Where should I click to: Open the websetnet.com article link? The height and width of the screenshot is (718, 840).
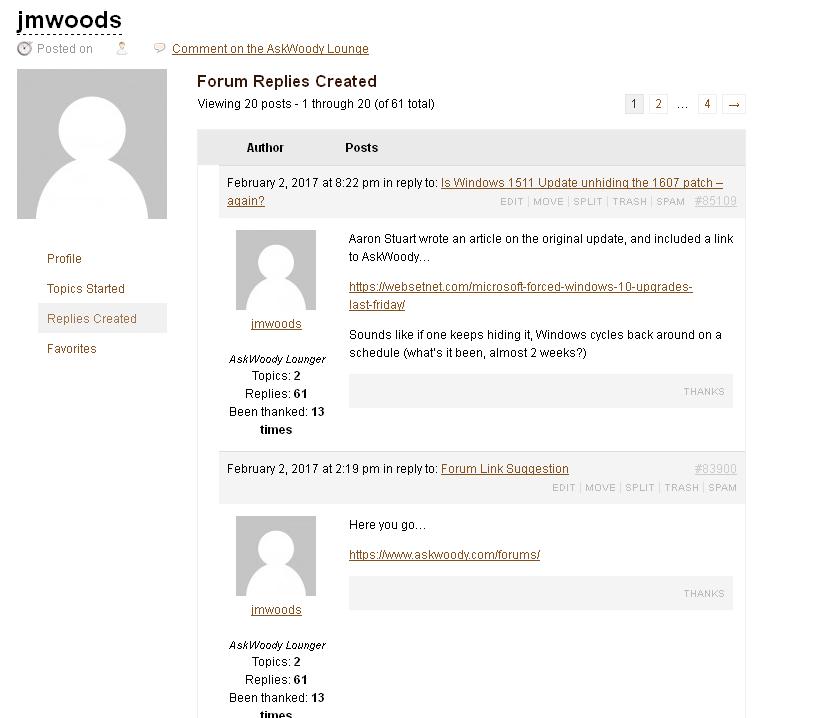(x=520, y=287)
